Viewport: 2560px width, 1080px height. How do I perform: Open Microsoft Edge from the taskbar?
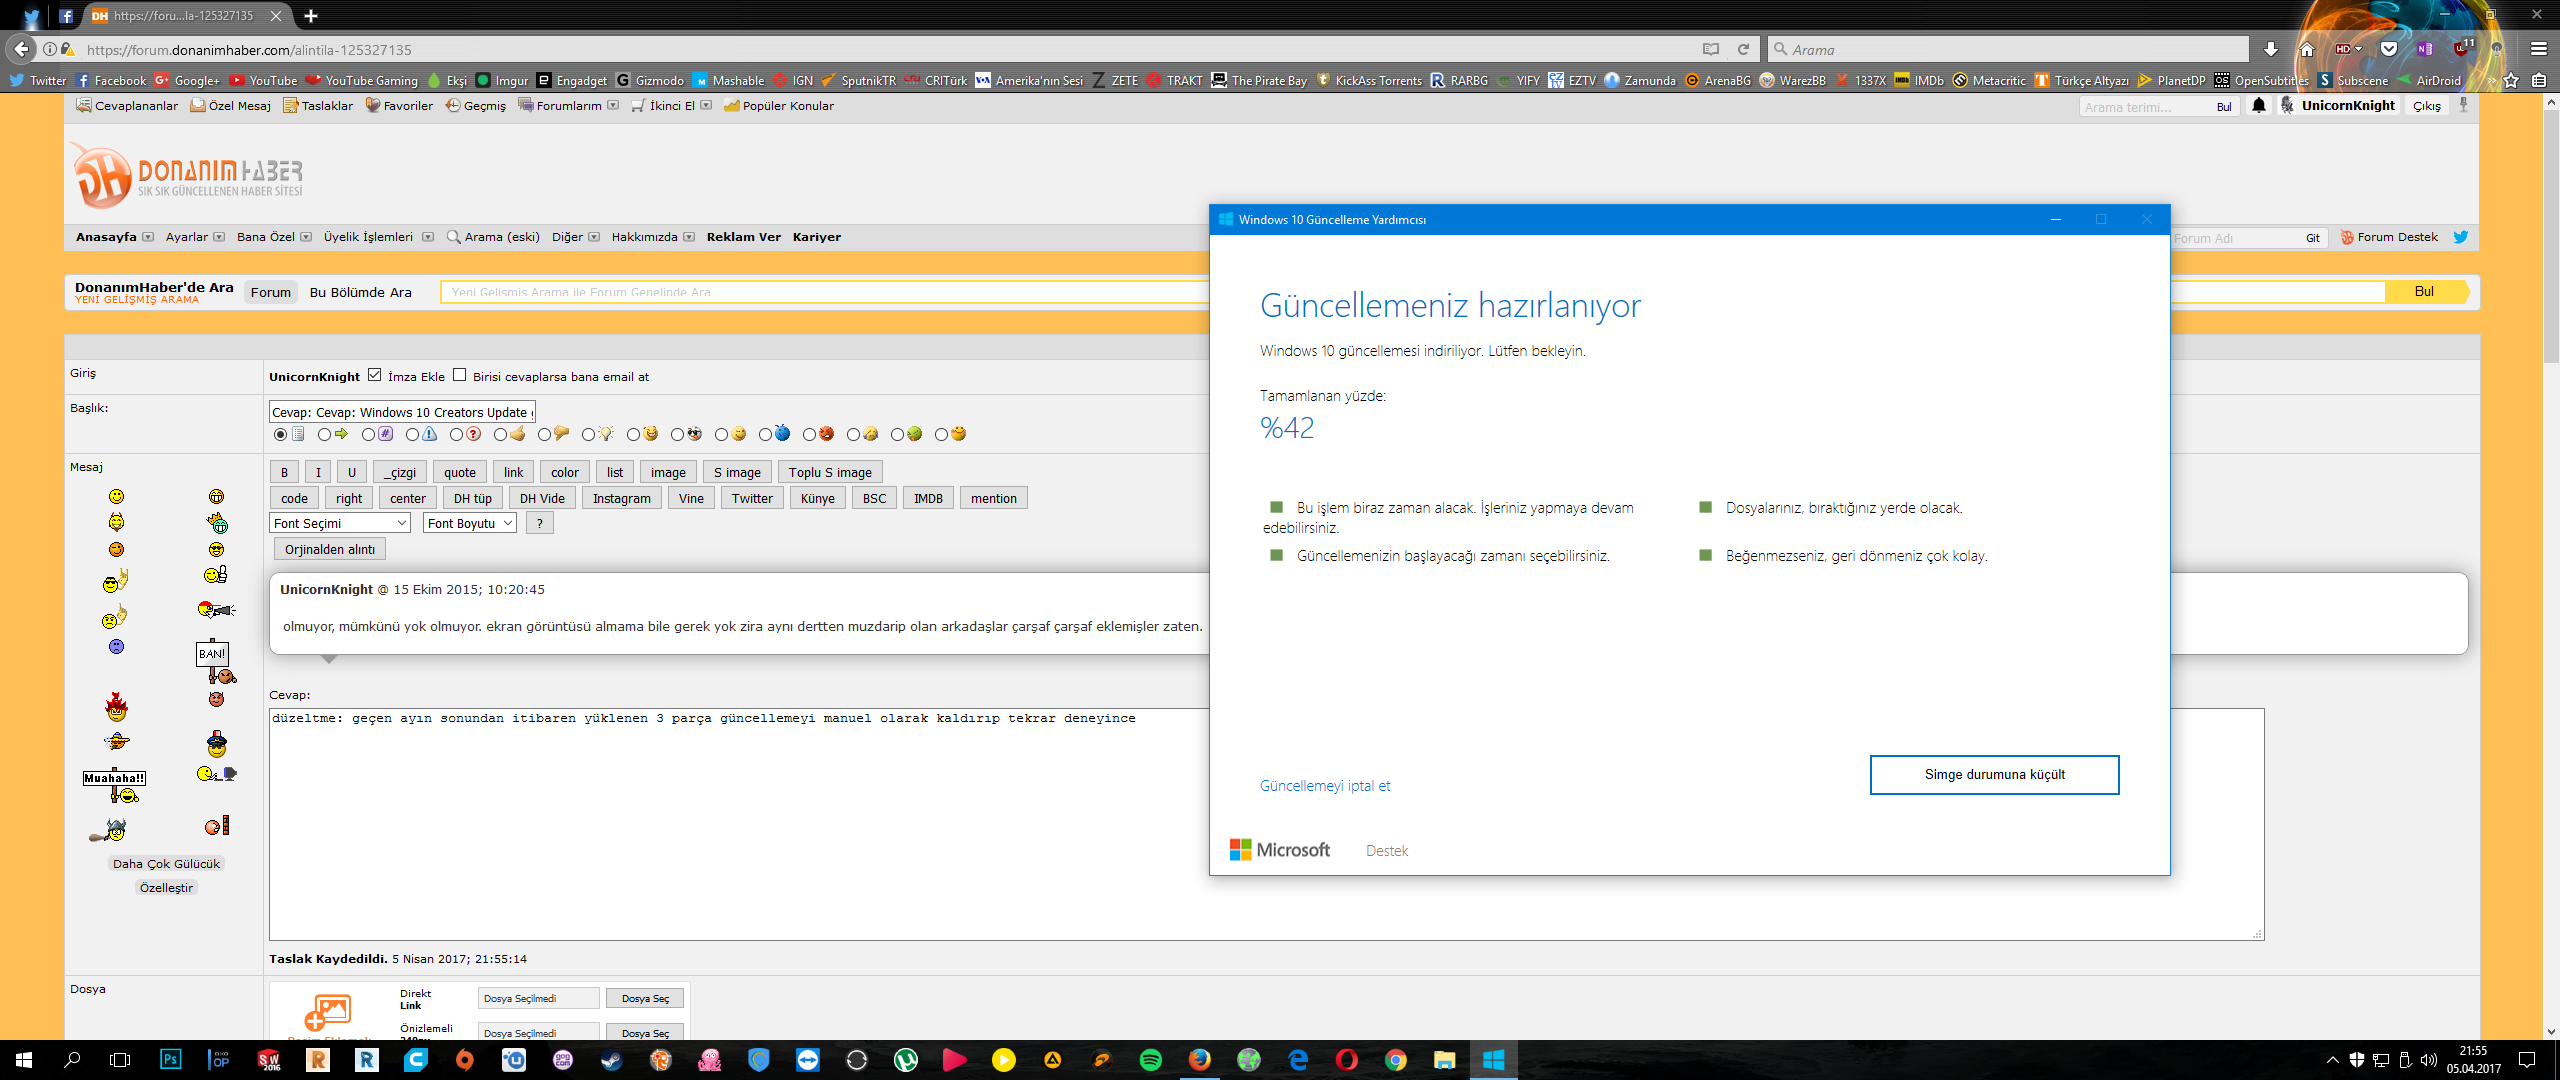[x=1297, y=1060]
